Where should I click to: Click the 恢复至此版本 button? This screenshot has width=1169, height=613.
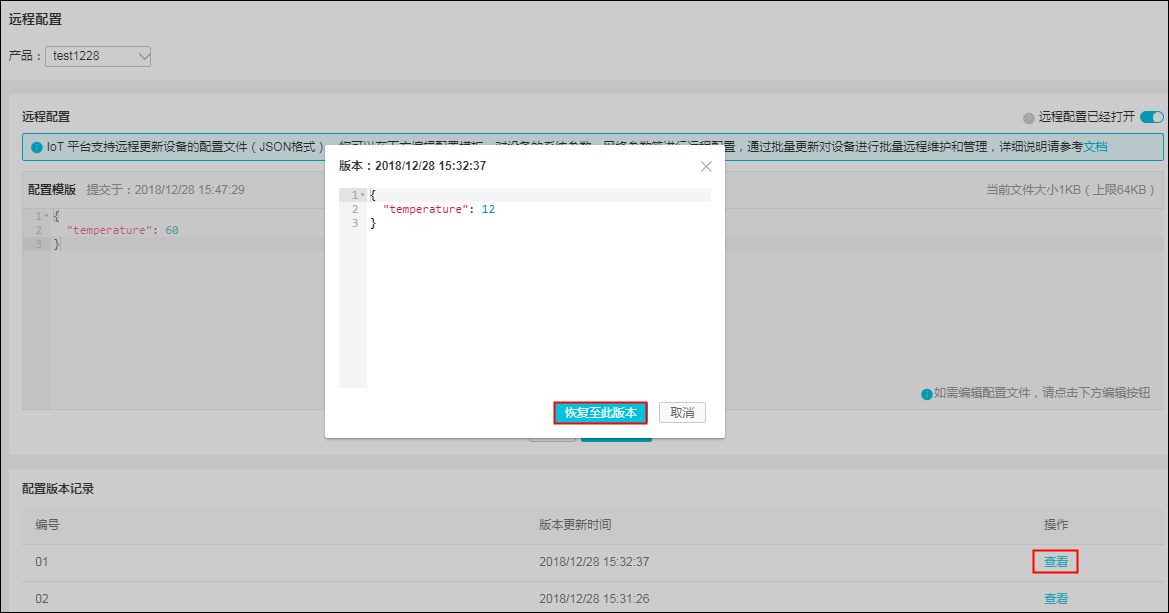click(600, 412)
